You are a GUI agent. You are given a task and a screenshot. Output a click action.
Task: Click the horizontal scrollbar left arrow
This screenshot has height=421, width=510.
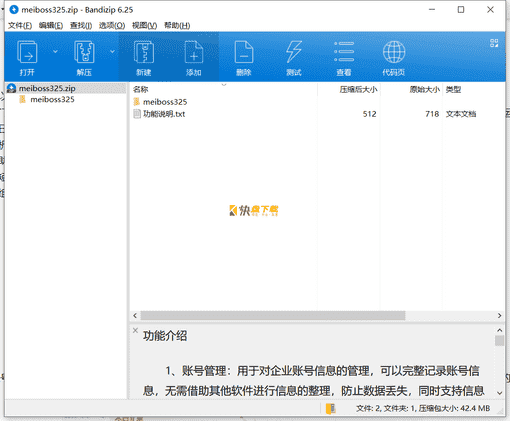(135, 315)
